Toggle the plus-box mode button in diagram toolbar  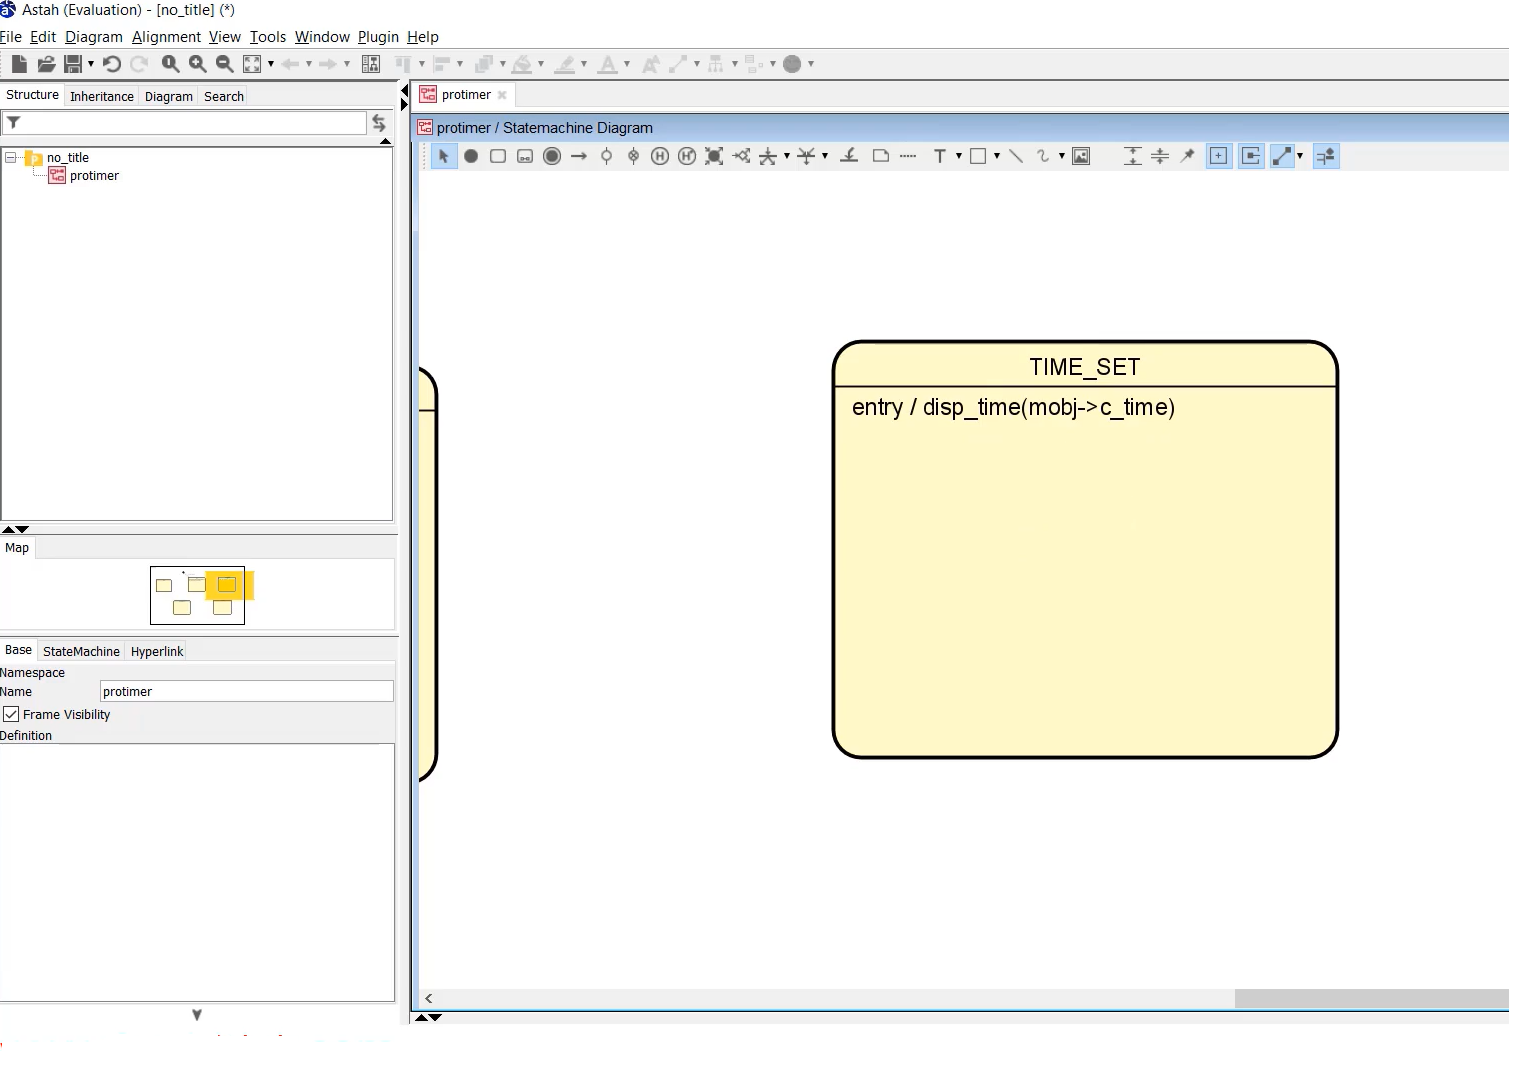pyautogui.click(x=1219, y=156)
